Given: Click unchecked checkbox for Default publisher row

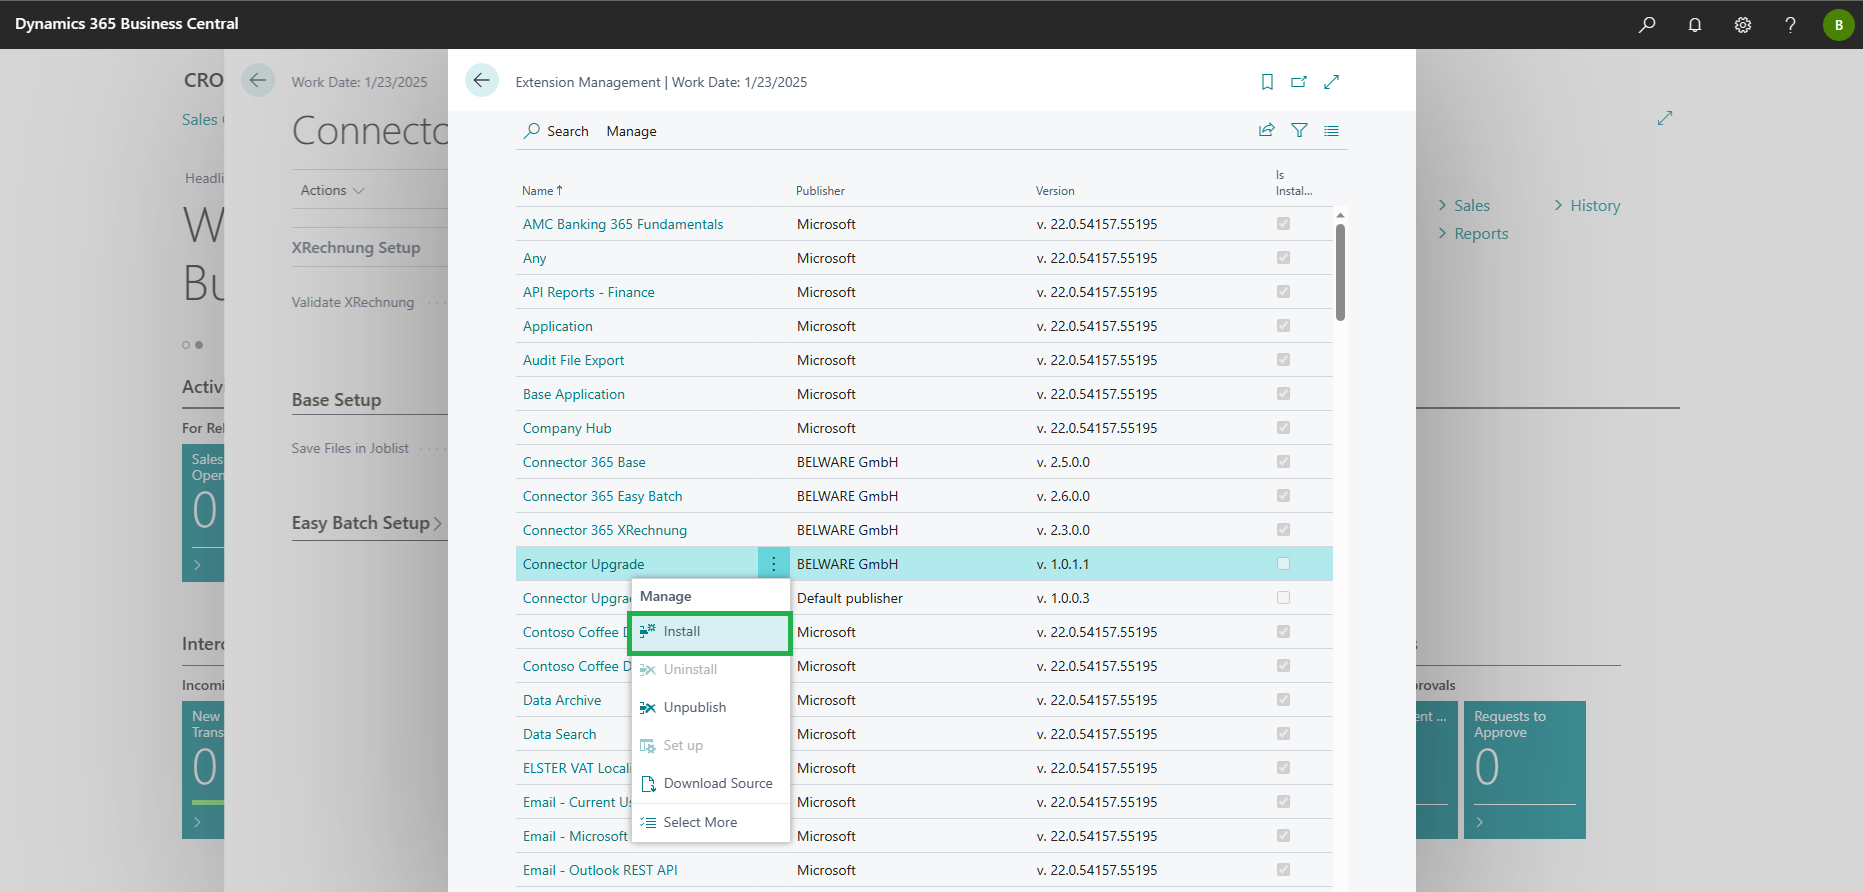Looking at the screenshot, I should pos(1283,598).
